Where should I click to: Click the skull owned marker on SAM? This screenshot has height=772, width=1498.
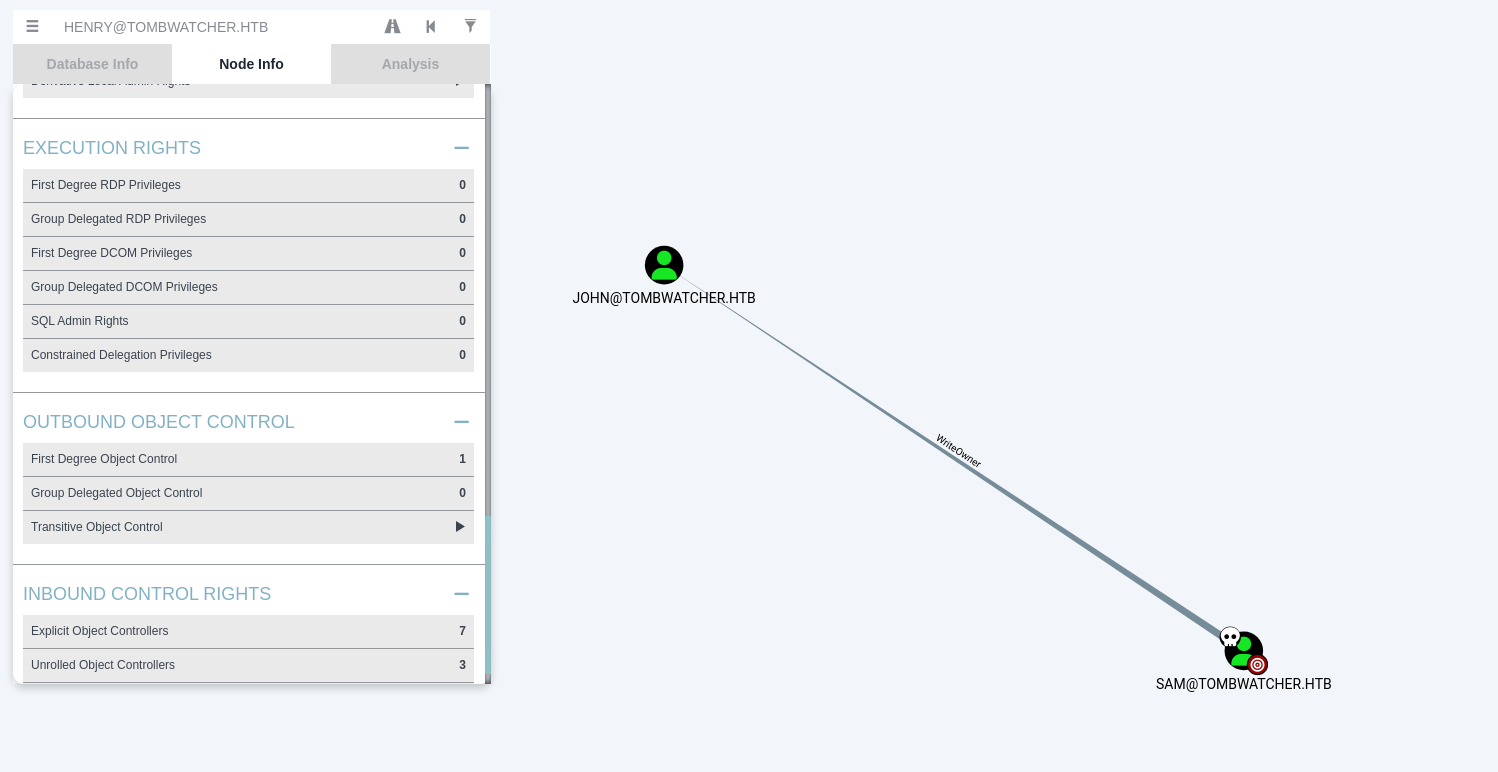[x=1230, y=637]
